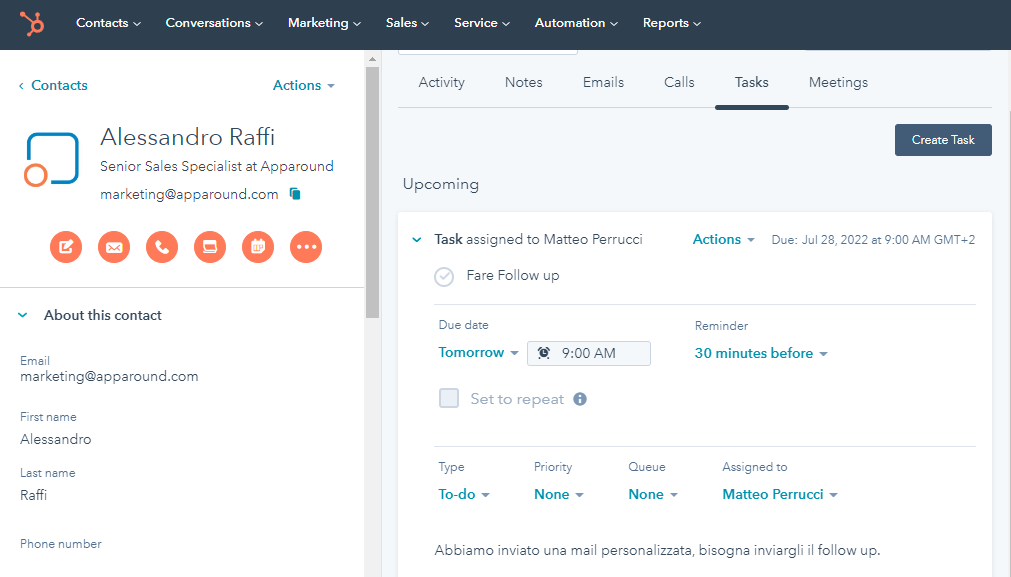The image size is (1011, 577).
Task: Open the orange three-dots more icon
Action: [306, 247]
